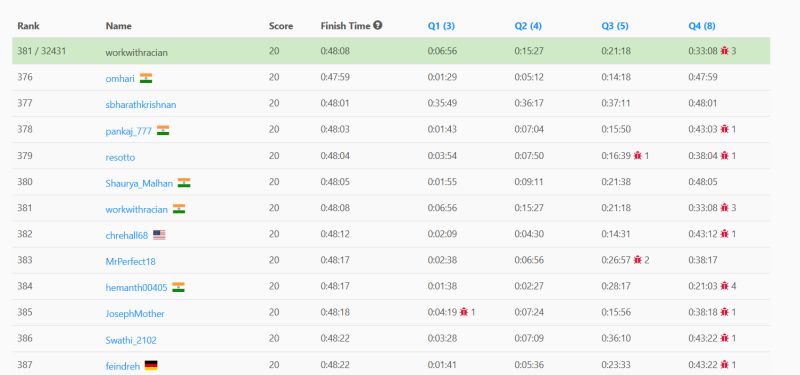Click the bug icon in JosephMother's Q1 cell
Viewport: 800px width, 375px height.
coord(463,312)
